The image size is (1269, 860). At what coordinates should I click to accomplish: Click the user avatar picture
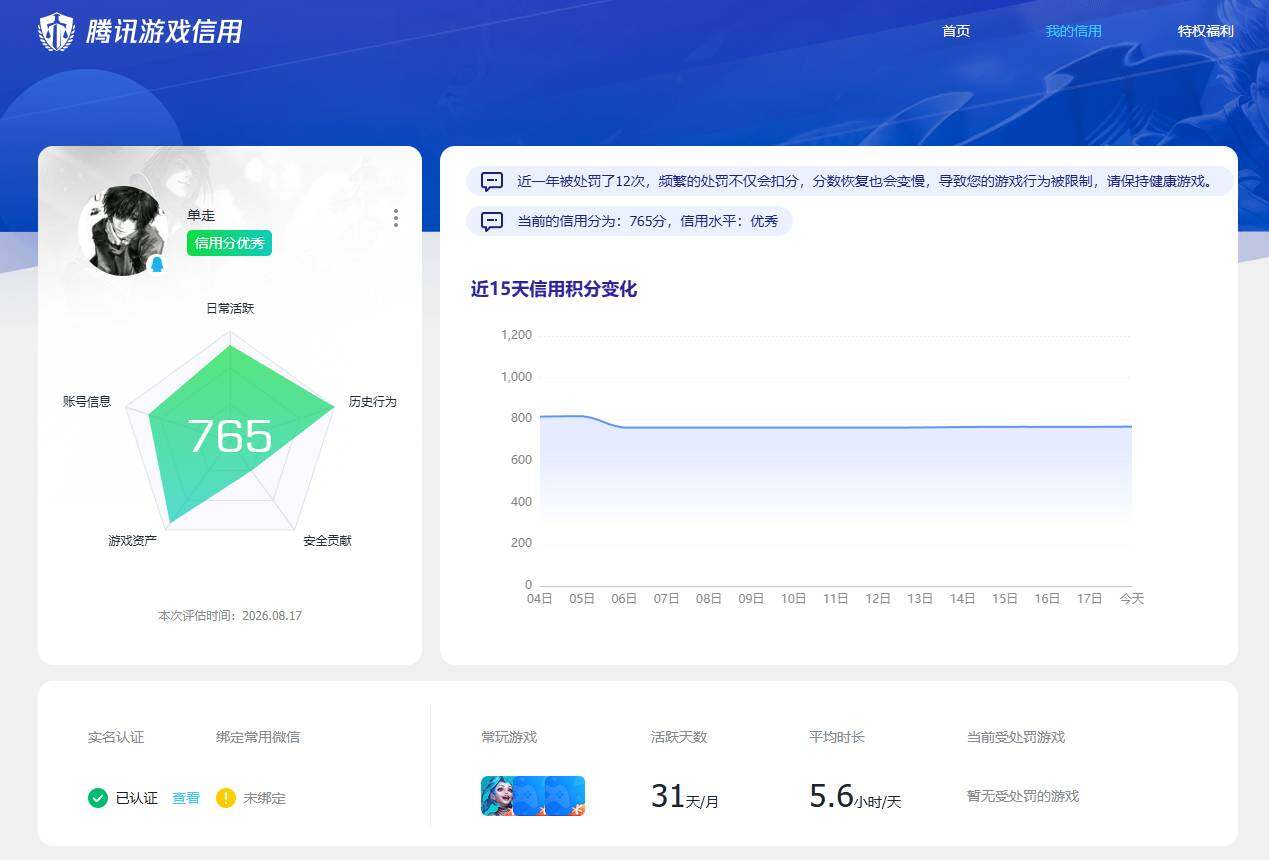tap(123, 231)
